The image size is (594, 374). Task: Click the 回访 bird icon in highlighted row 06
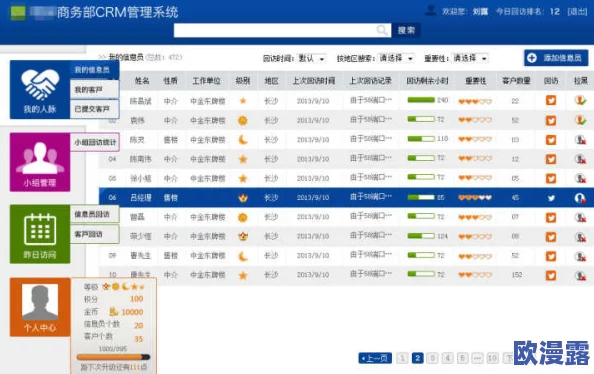click(x=551, y=198)
